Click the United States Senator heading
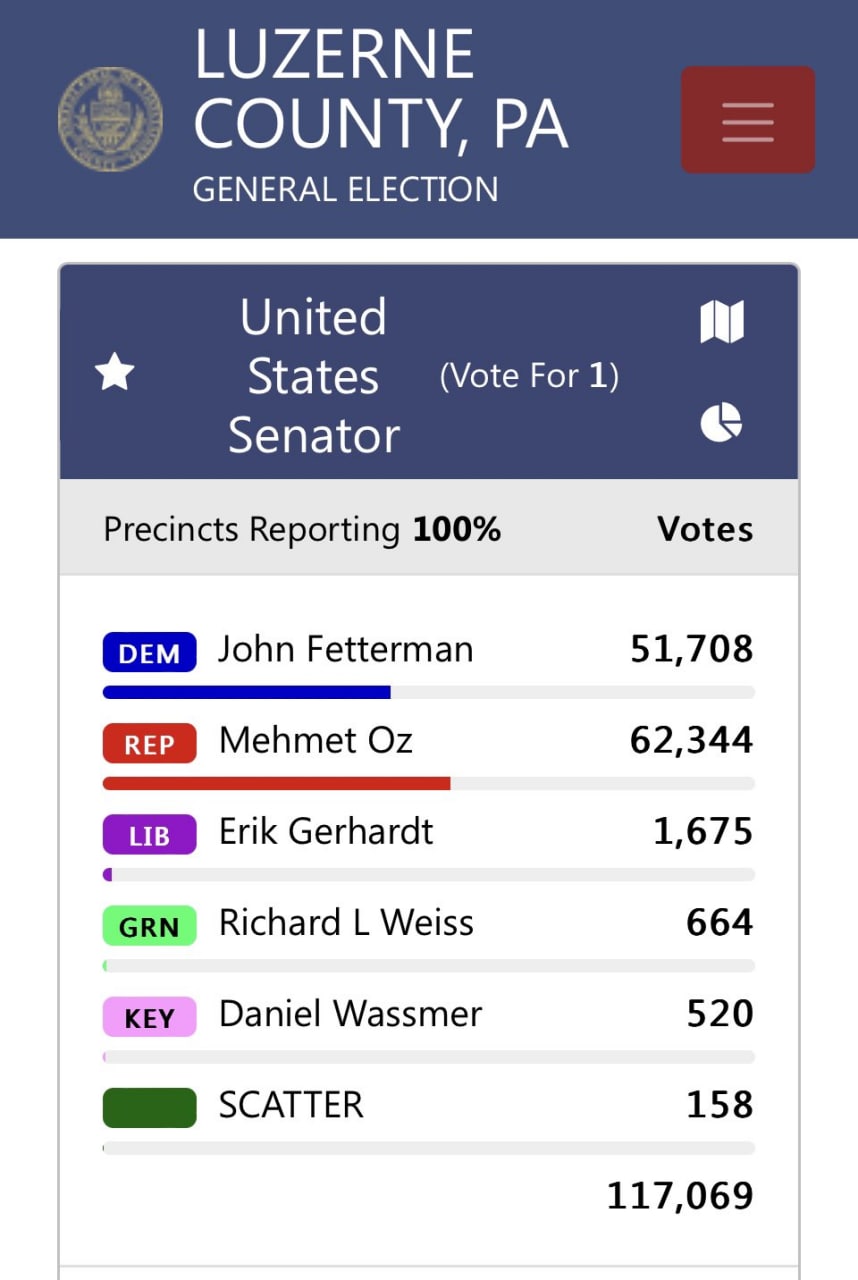 point(313,376)
